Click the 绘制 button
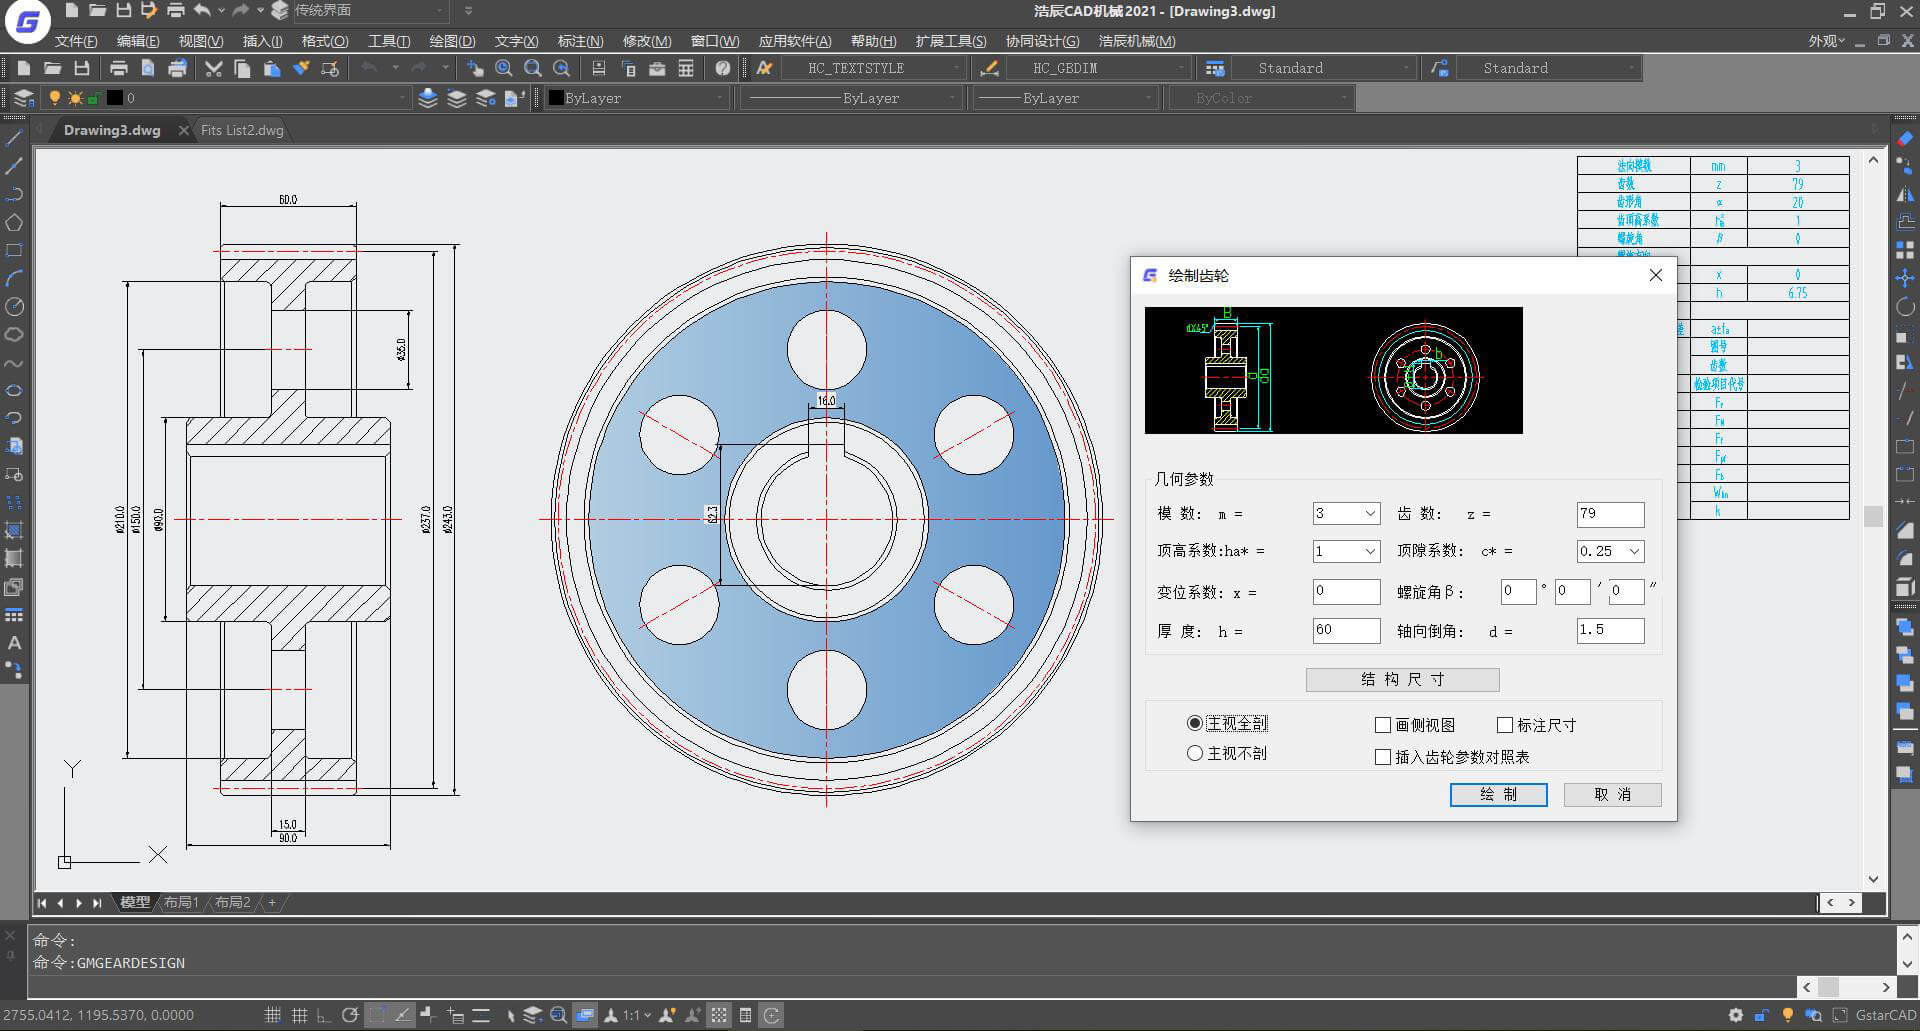Image resolution: width=1920 pixels, height=1031 pixels. coord(1498,794)
